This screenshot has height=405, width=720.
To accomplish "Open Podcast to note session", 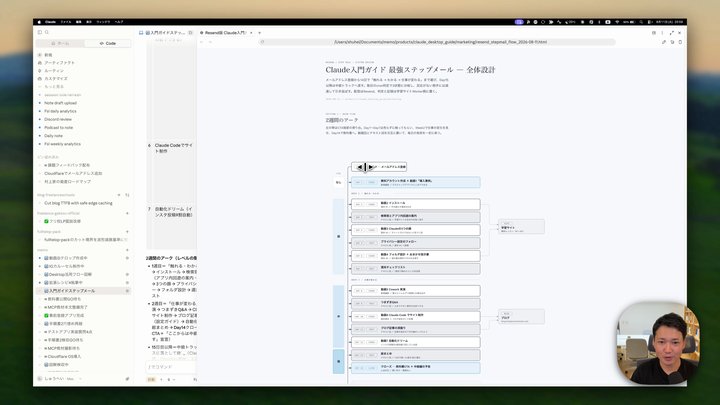I will (58, 128).
